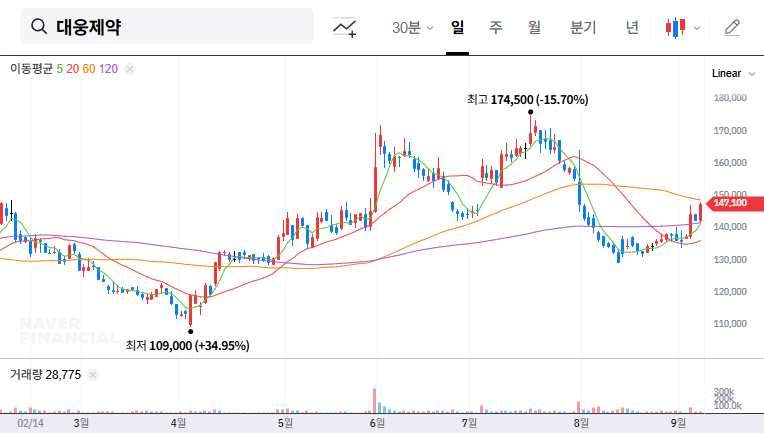Select the 일 daily tab

click(x=457, y=27)
